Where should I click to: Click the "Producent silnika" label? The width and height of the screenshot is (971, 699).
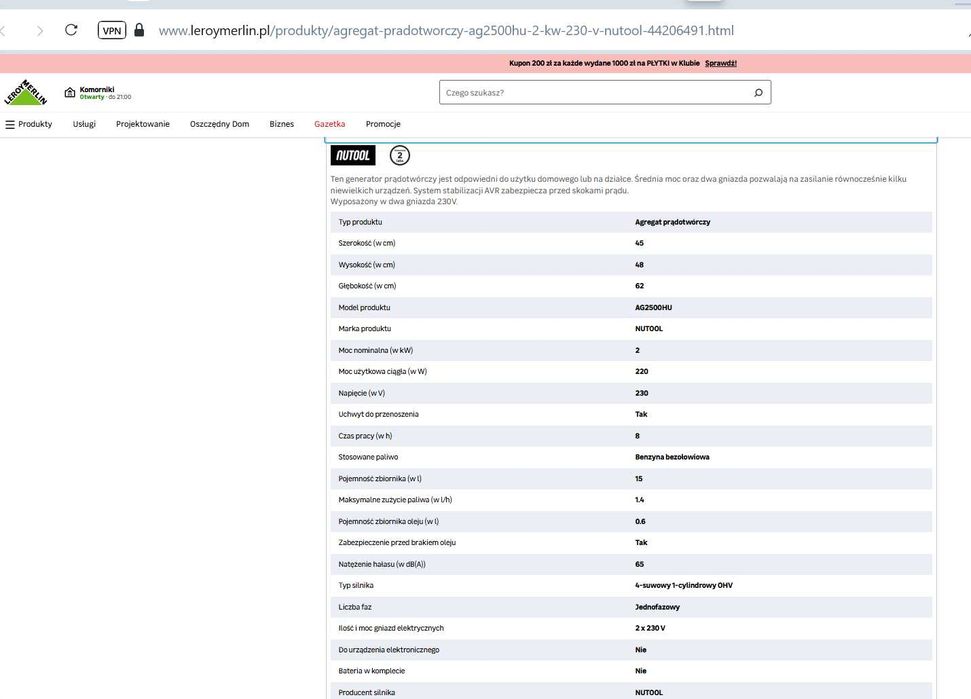tap(367, 692)
